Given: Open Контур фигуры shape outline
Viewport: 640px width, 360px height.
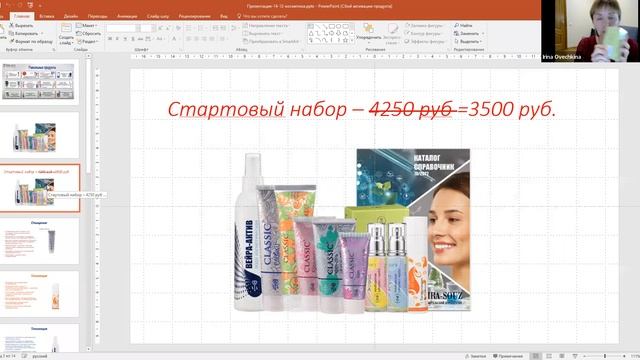Looking at the screenshot, I should [x=423, y=33].
